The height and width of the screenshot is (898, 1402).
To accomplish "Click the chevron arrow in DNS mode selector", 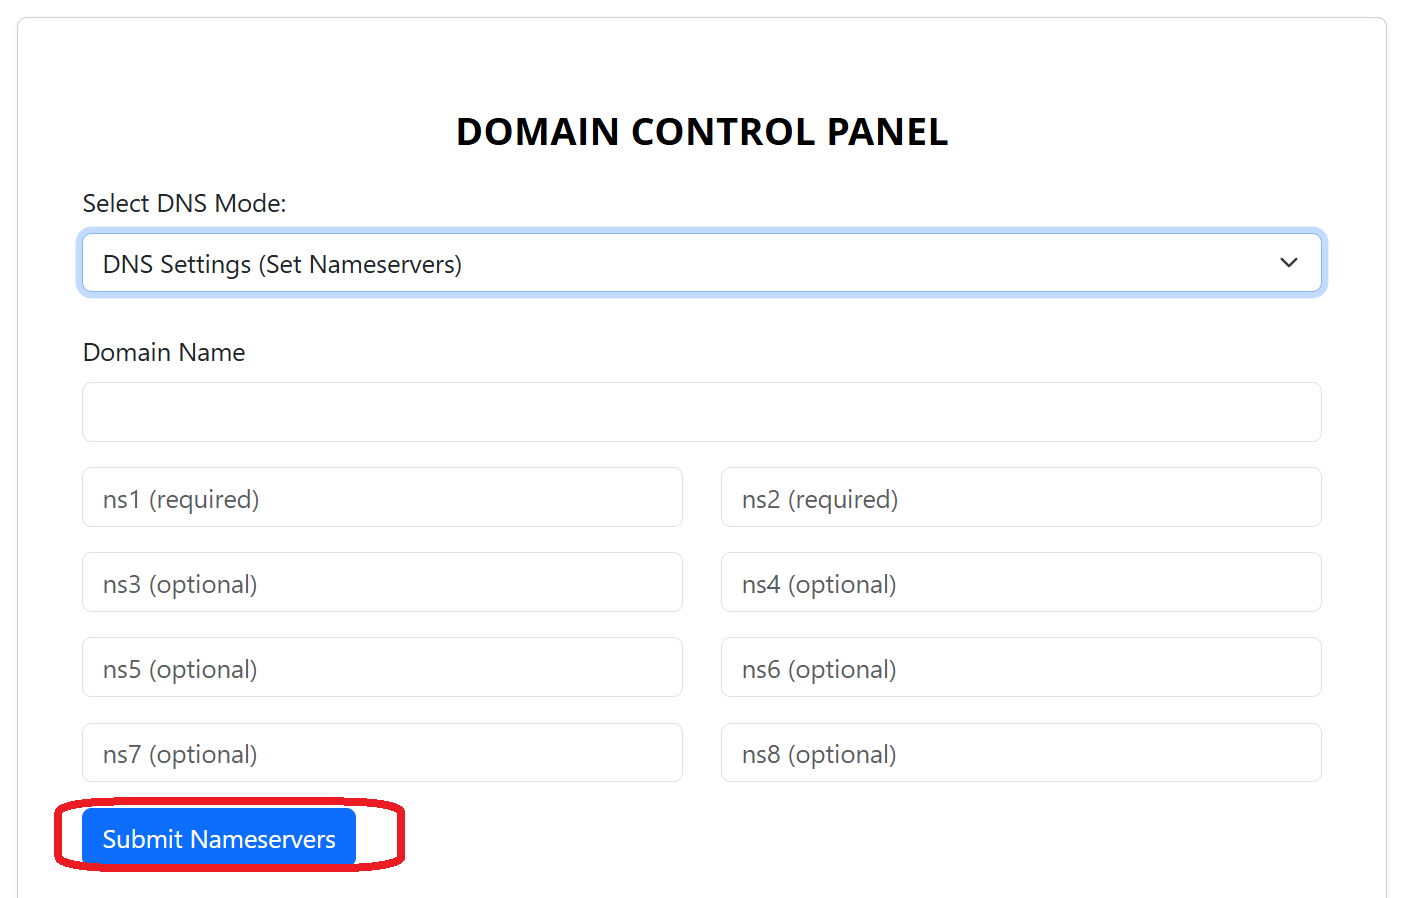I will (x=1289, y=263).
